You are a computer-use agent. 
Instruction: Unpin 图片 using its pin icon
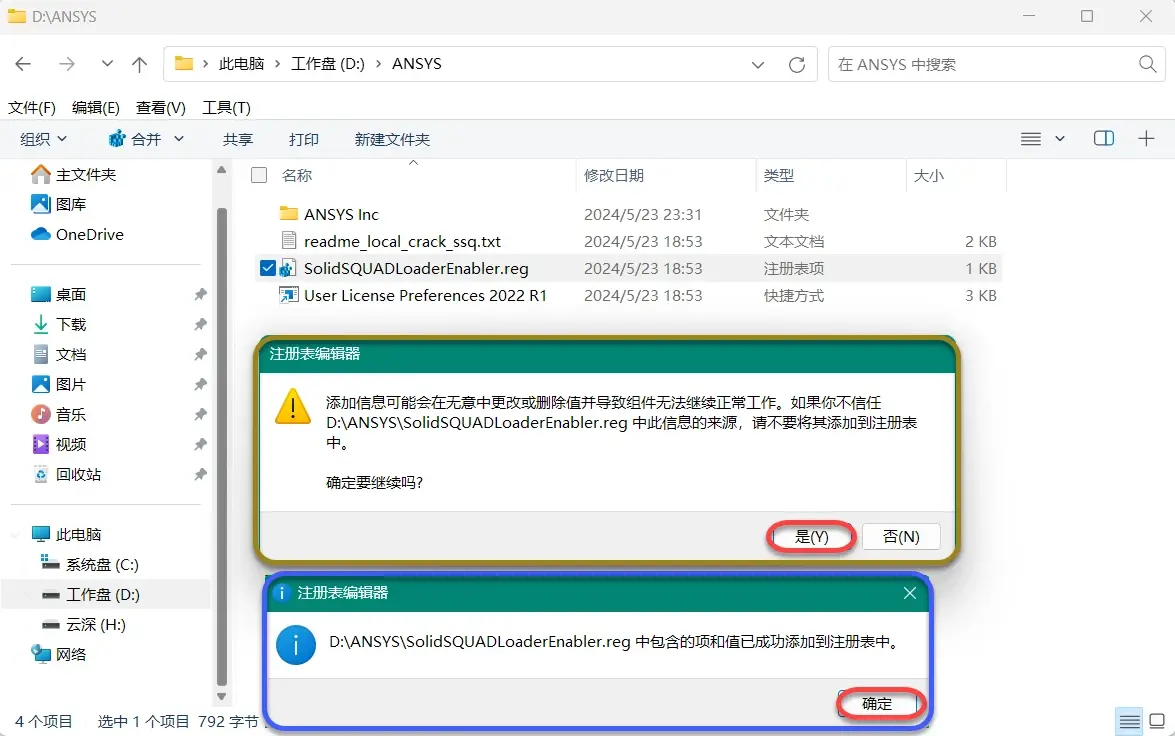[x=200, y=384]
